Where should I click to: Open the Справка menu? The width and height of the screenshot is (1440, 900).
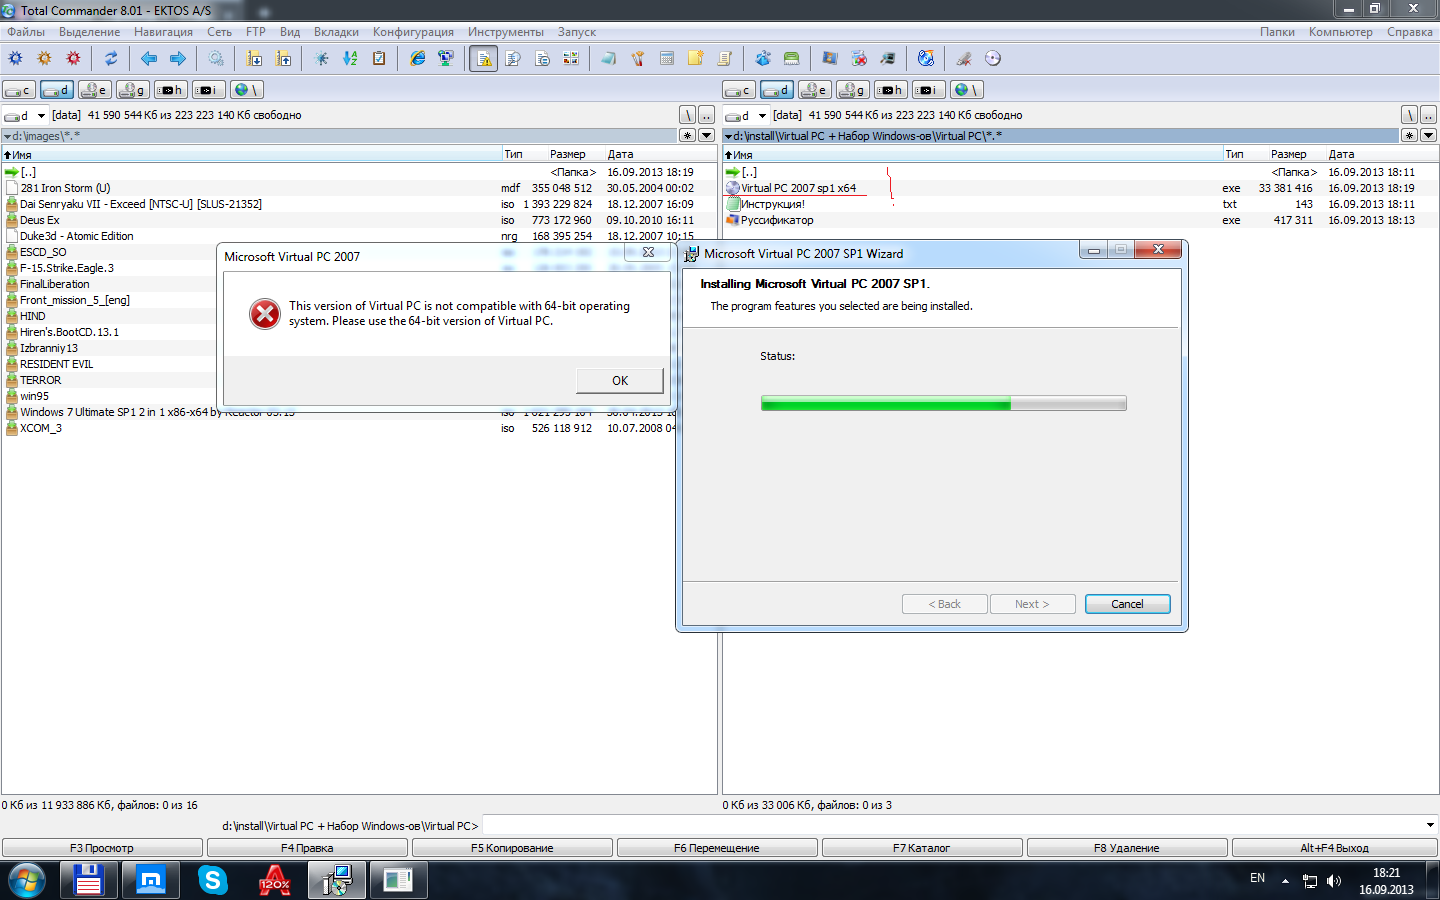(x=1410, y=32)
